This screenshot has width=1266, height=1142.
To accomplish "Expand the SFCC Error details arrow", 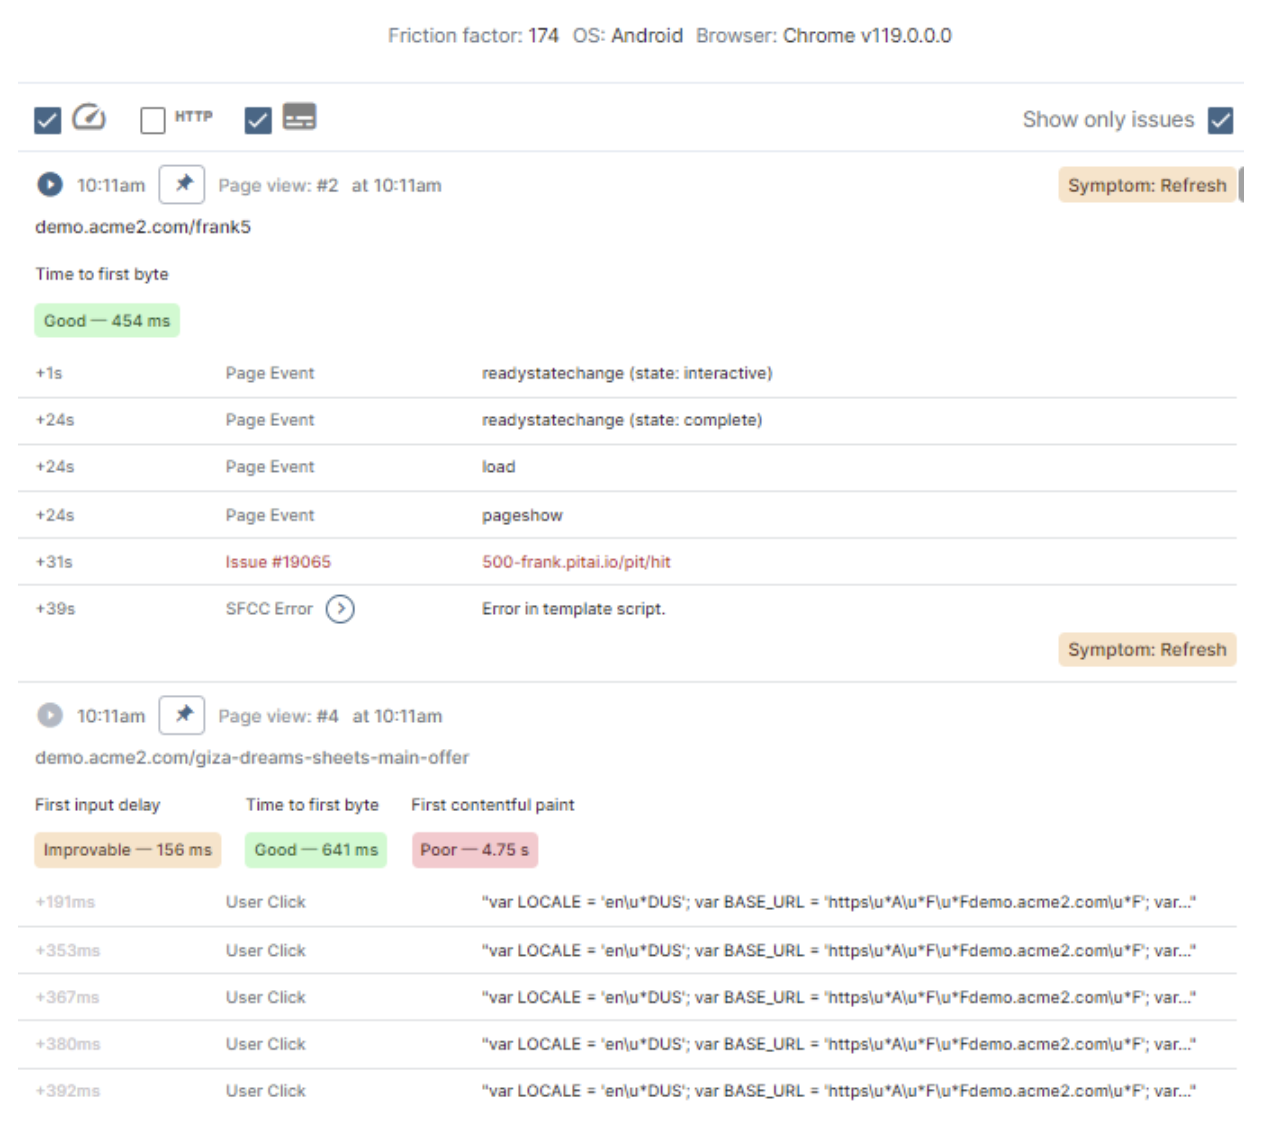I will (x=340, y=609).
